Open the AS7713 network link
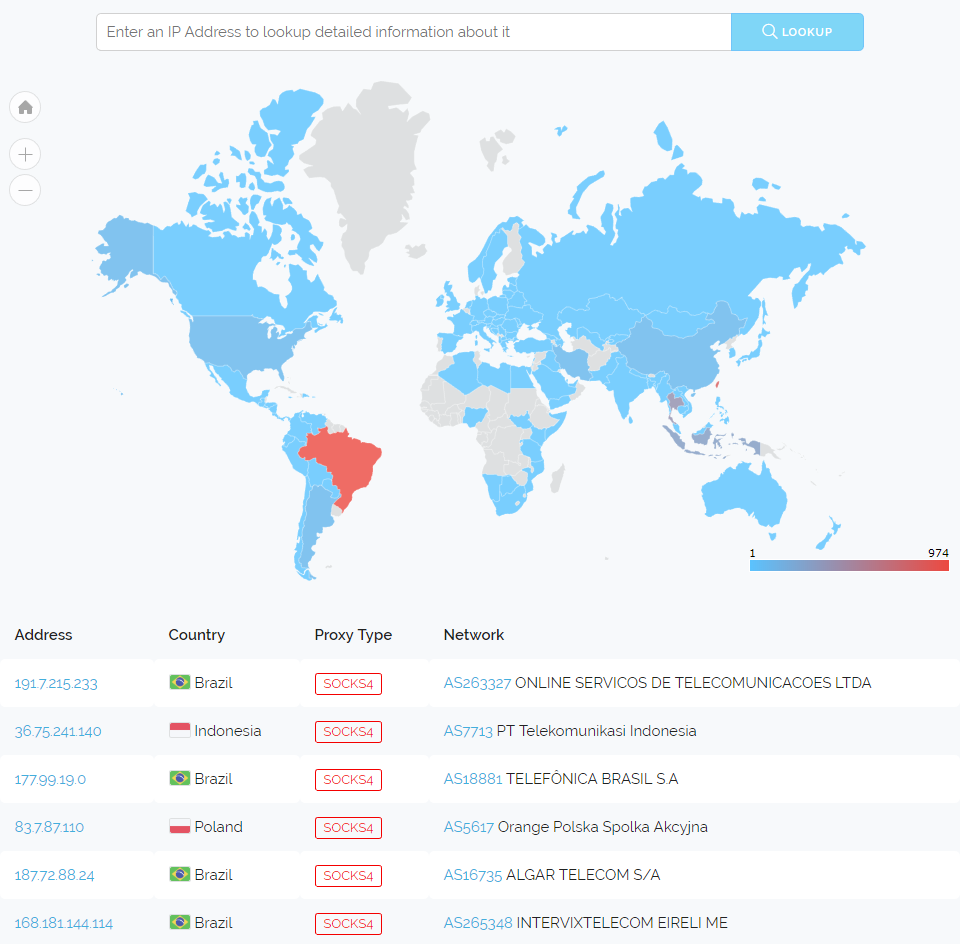 coord(468,731)
